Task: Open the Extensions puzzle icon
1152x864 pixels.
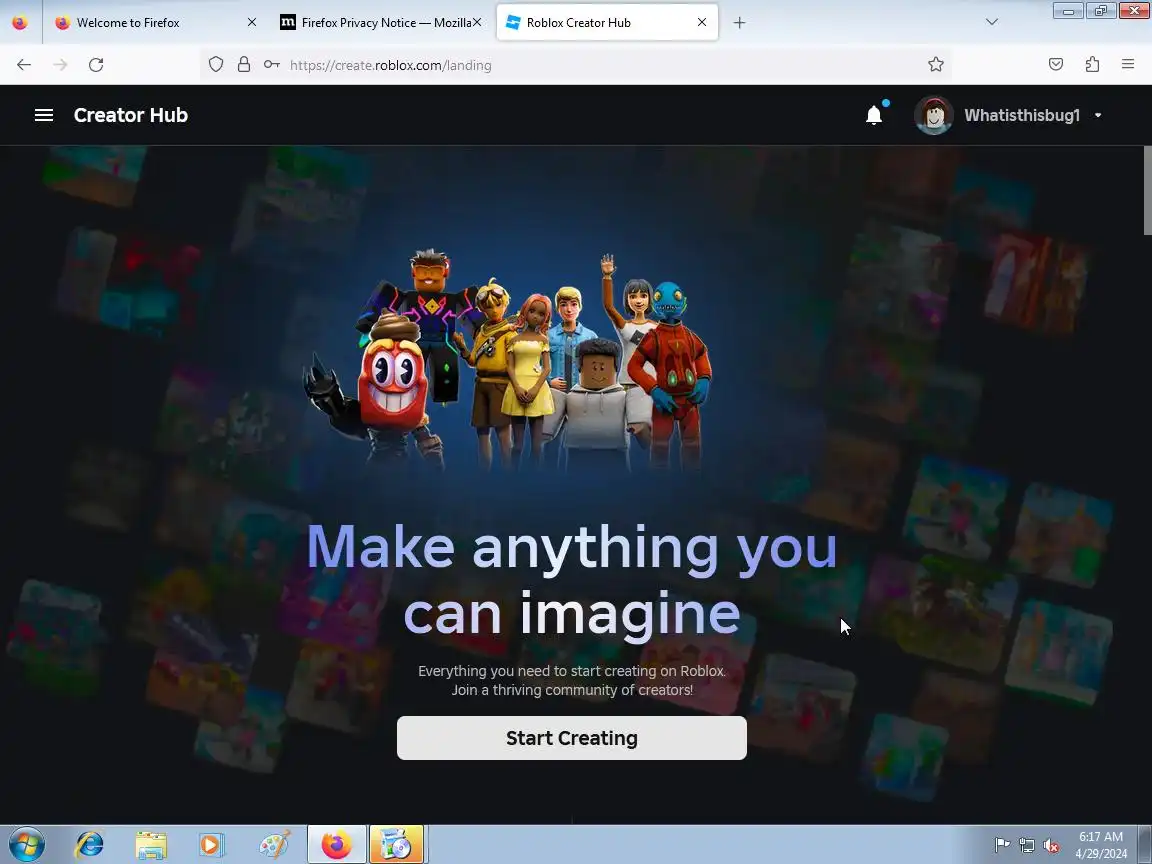Action: coord(1092,65)
